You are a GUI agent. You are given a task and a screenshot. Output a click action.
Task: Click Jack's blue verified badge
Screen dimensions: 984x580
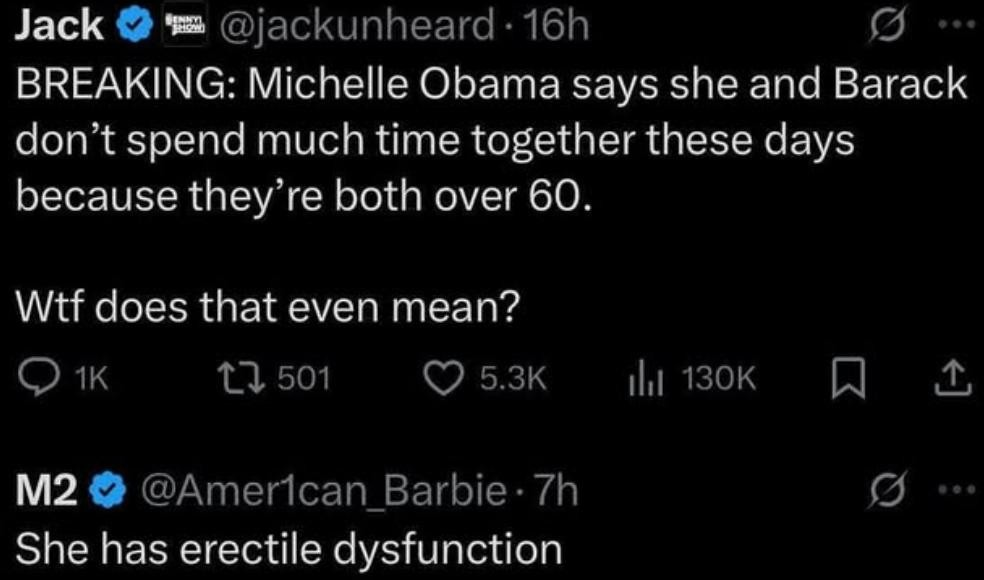(x=133, y=27)
